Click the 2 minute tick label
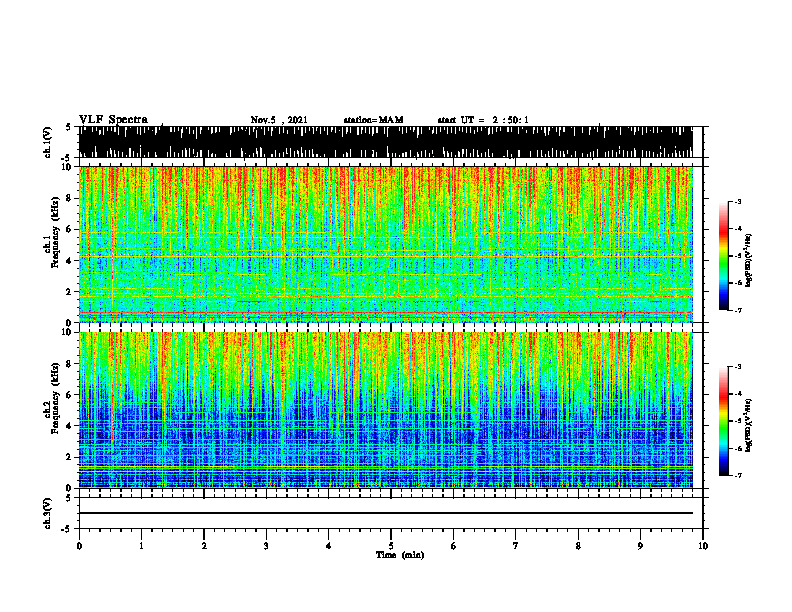The image size is (792, 612). 204,546
